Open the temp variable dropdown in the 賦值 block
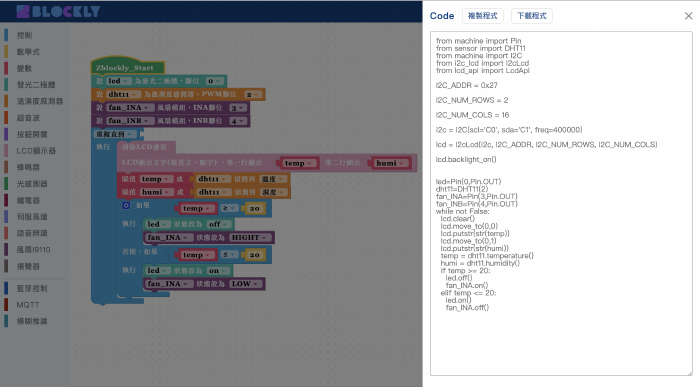This screenshot has height=388, width=700. 155,179
